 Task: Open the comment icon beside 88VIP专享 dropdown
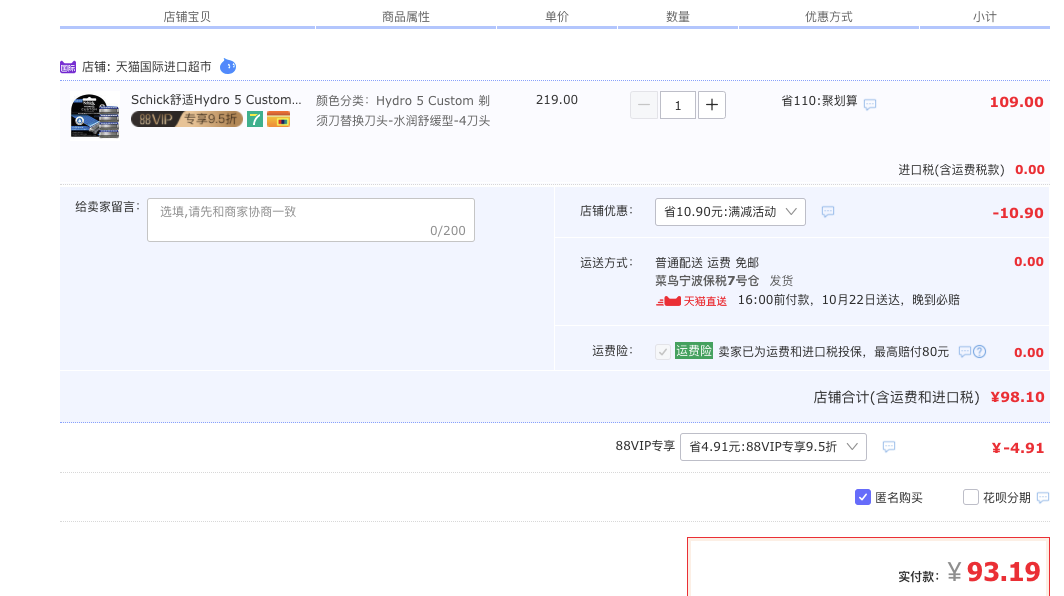(x=889, y=447)
